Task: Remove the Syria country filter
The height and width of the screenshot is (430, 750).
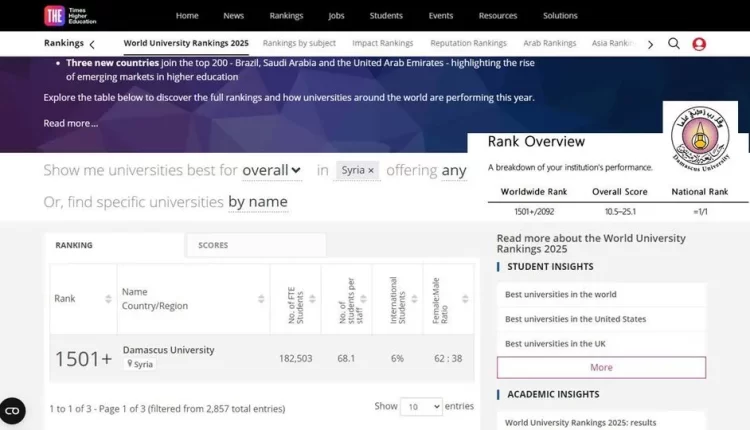Action: tap(371, 170)
